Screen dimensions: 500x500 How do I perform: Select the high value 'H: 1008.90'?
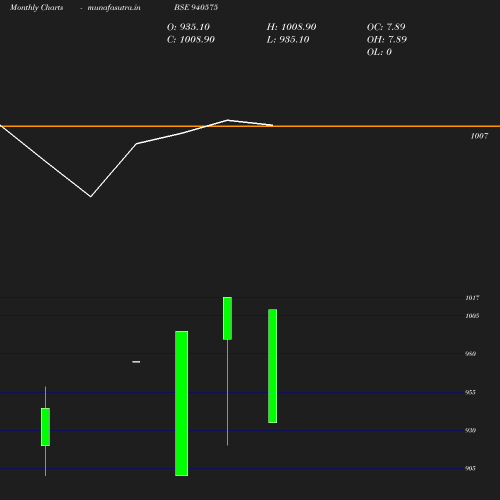pyautogui.click(x=291, y=27)
